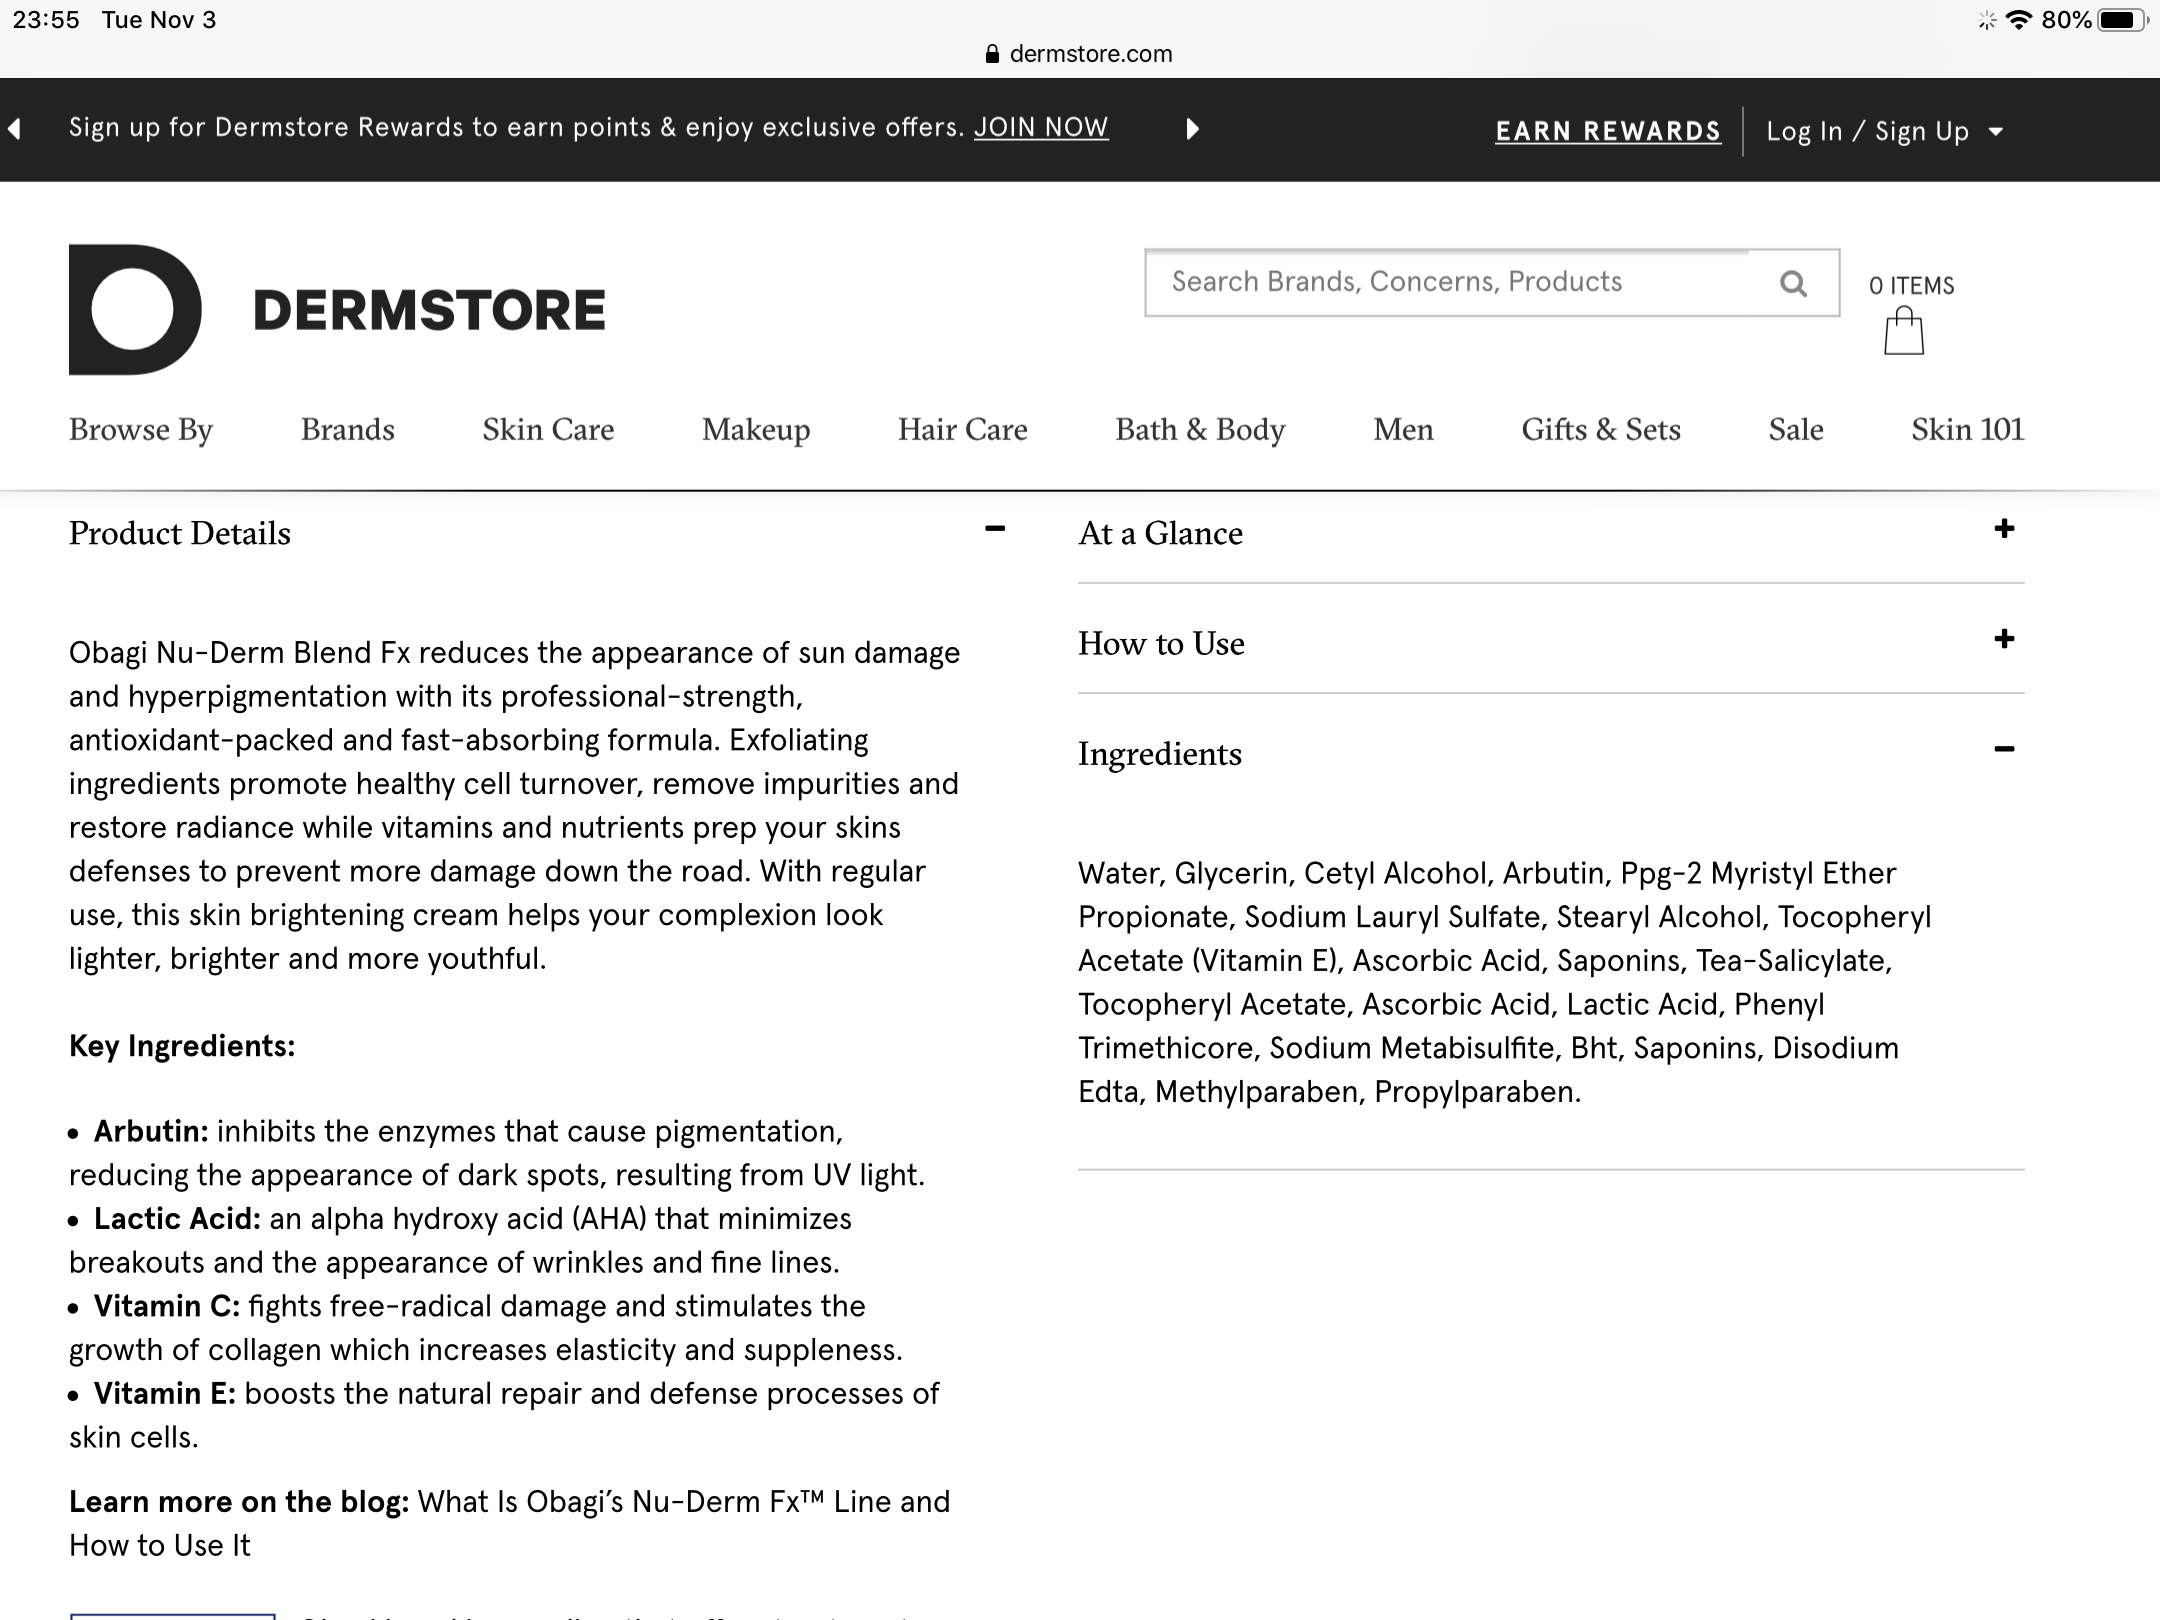Open the Brands menu
The height and width of the screenshot is (1620, 2160).
[x=347, y=429]
